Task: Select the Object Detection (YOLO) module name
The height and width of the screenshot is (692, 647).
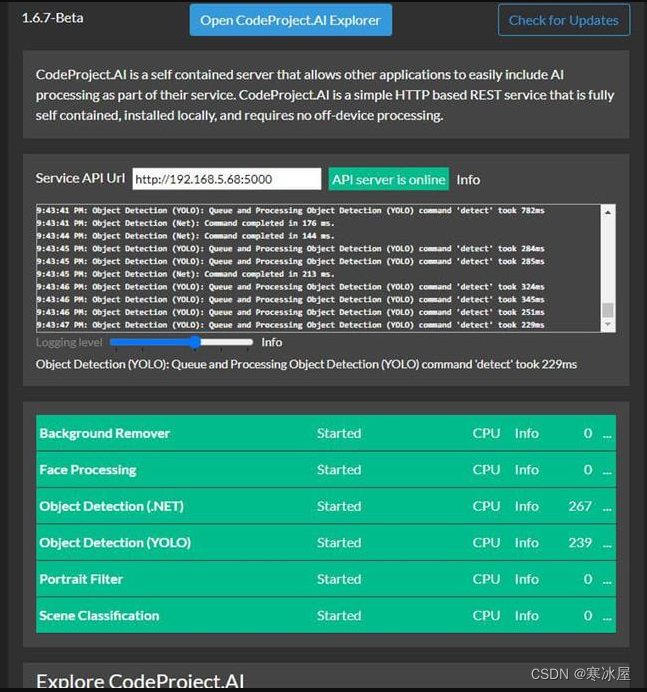Action: (x=115, y=542)
